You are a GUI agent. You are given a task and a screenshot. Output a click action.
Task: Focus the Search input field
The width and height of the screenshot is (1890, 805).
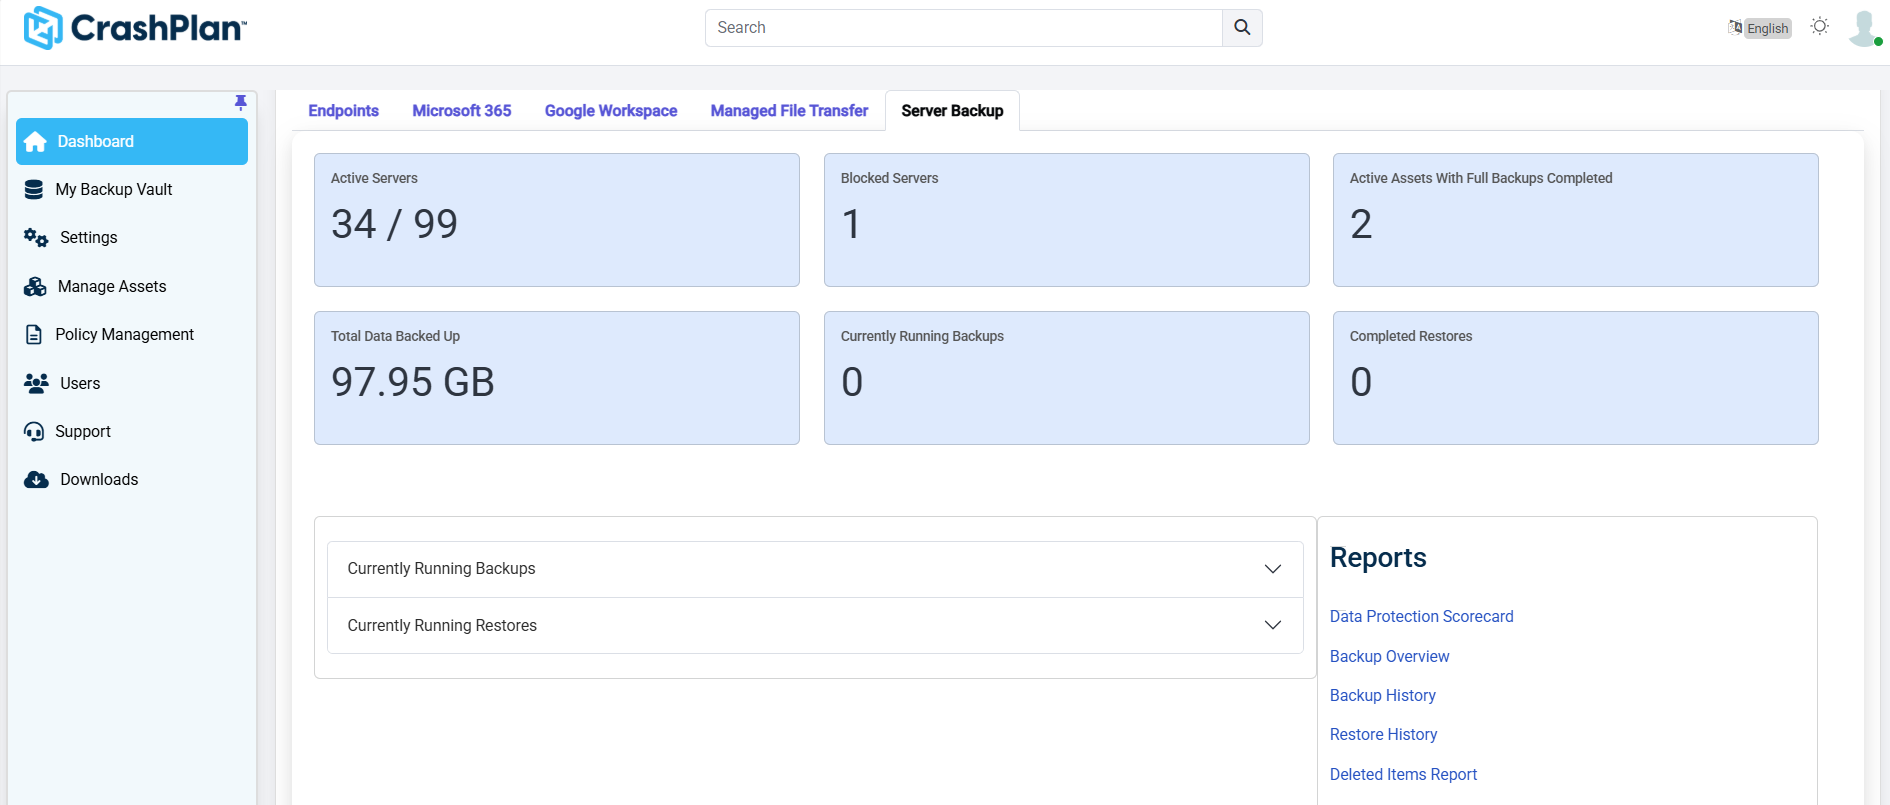(964, 28)
